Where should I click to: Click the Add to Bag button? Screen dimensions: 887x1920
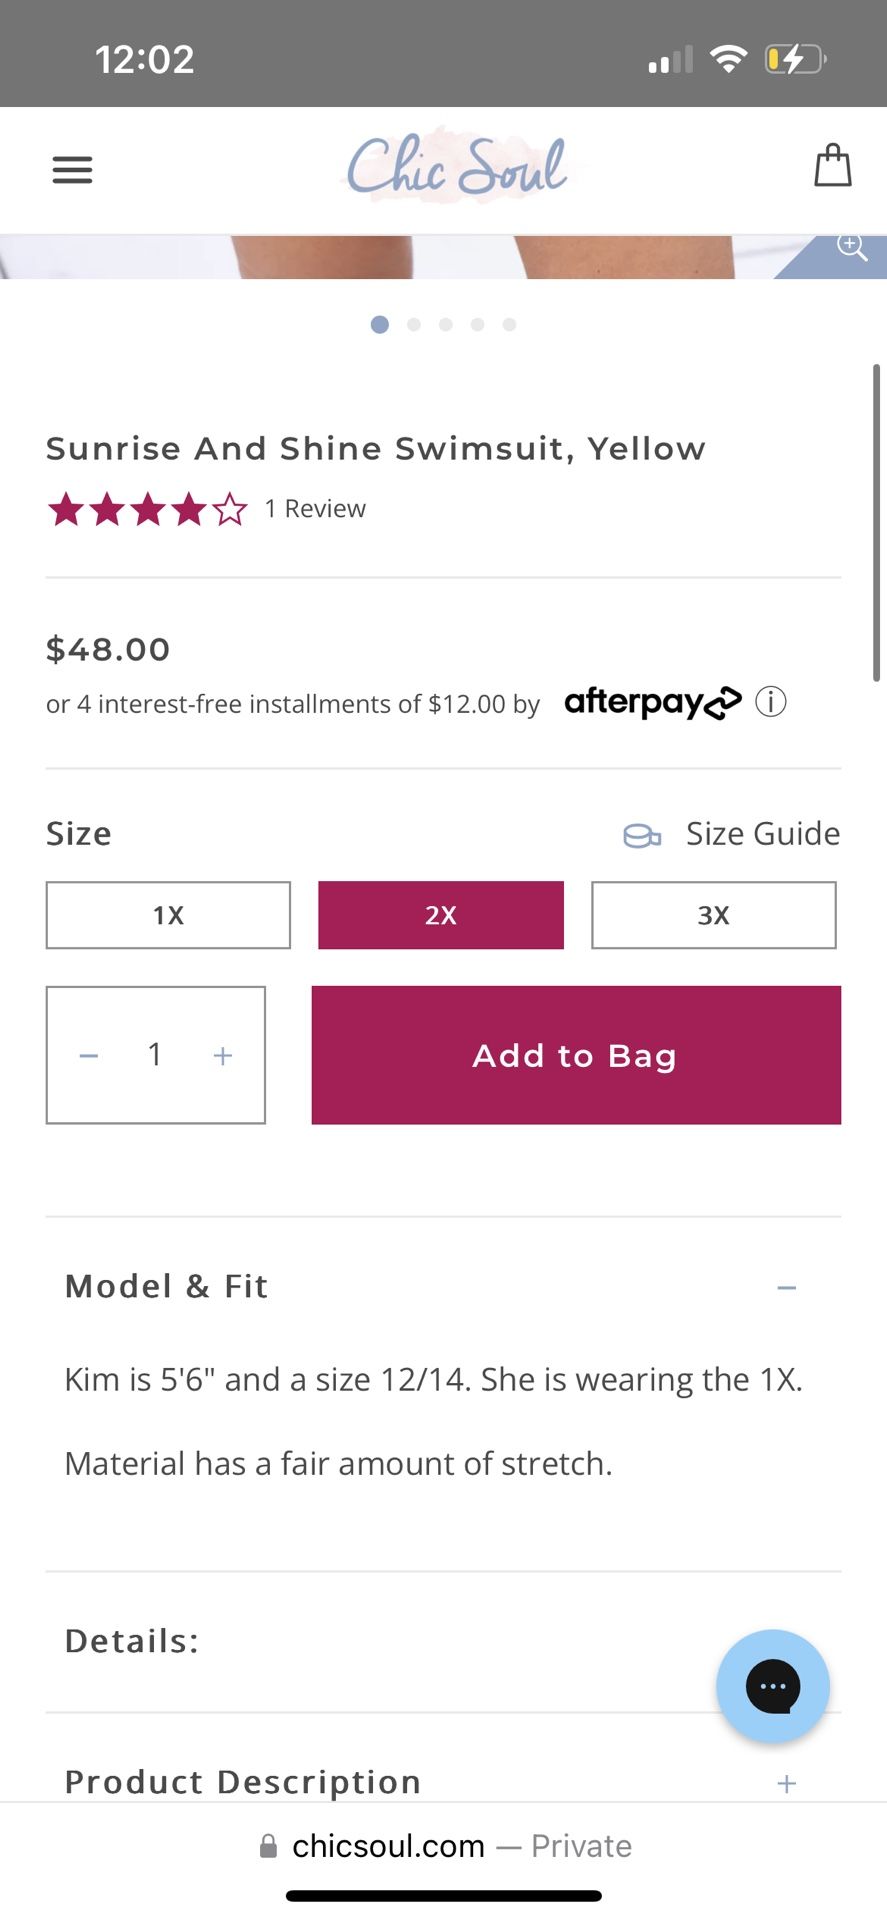point(576,1055)
